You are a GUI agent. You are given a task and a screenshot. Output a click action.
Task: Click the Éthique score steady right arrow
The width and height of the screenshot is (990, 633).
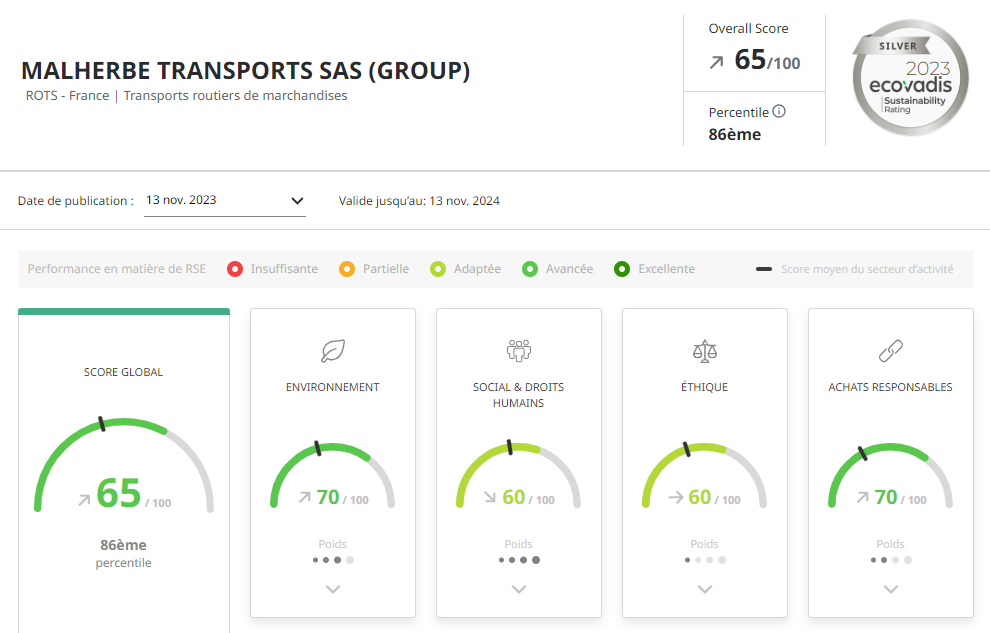[x=676, y=497]
